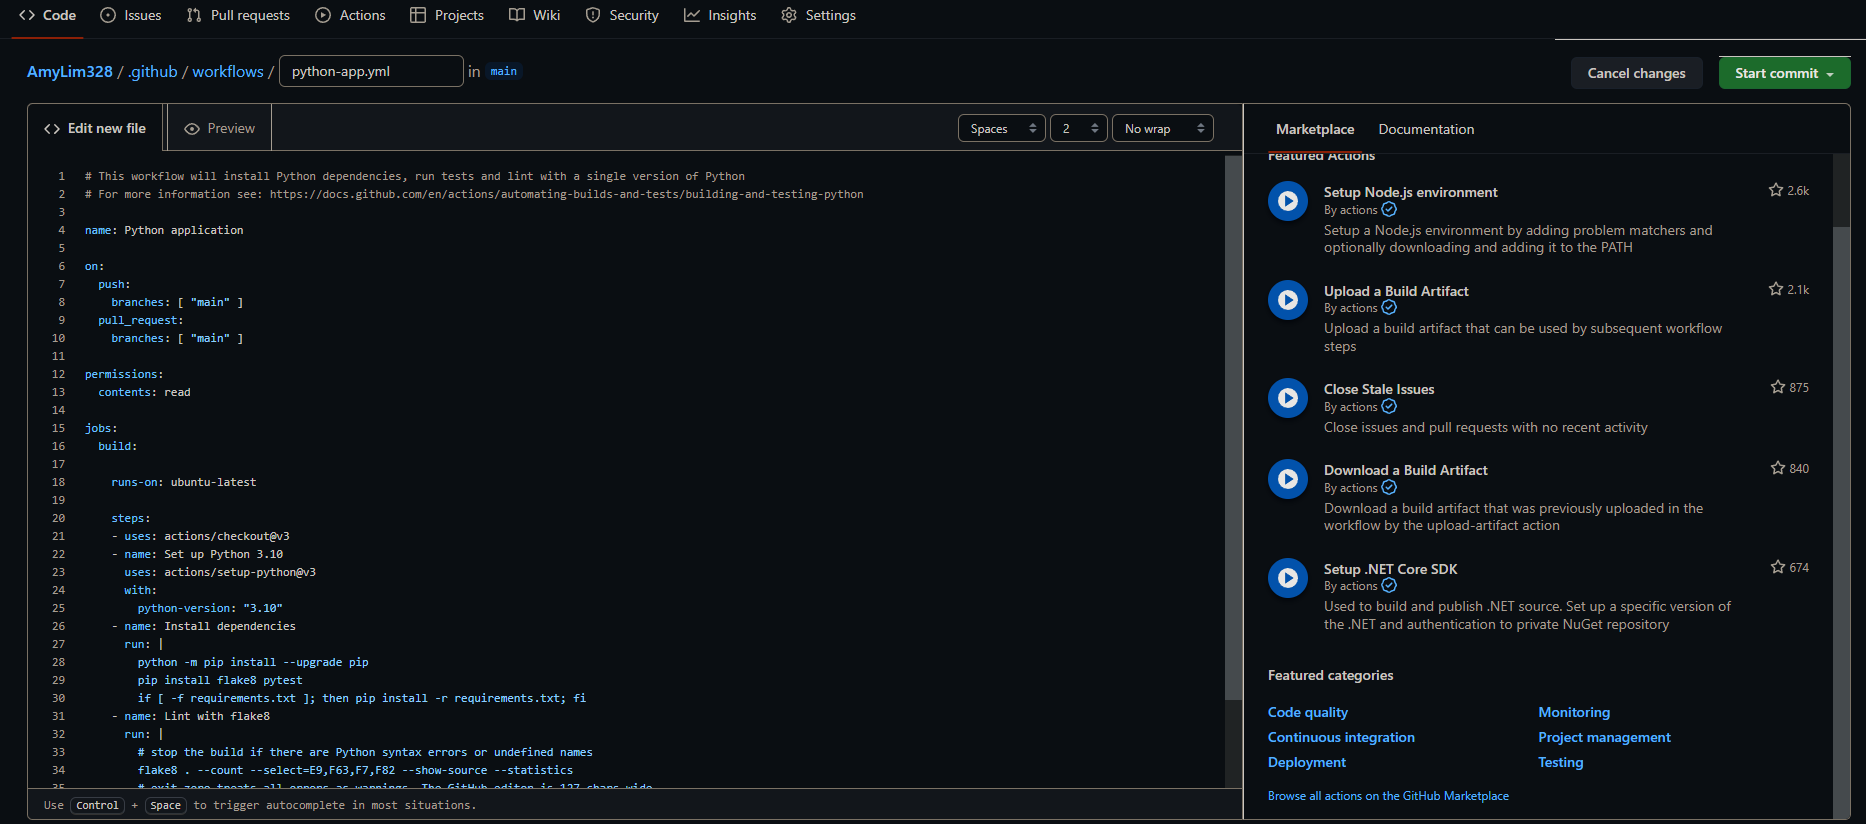Click the Insights graph icon
This screenshot has height=824, width=1866.
(x=692, y=15)
